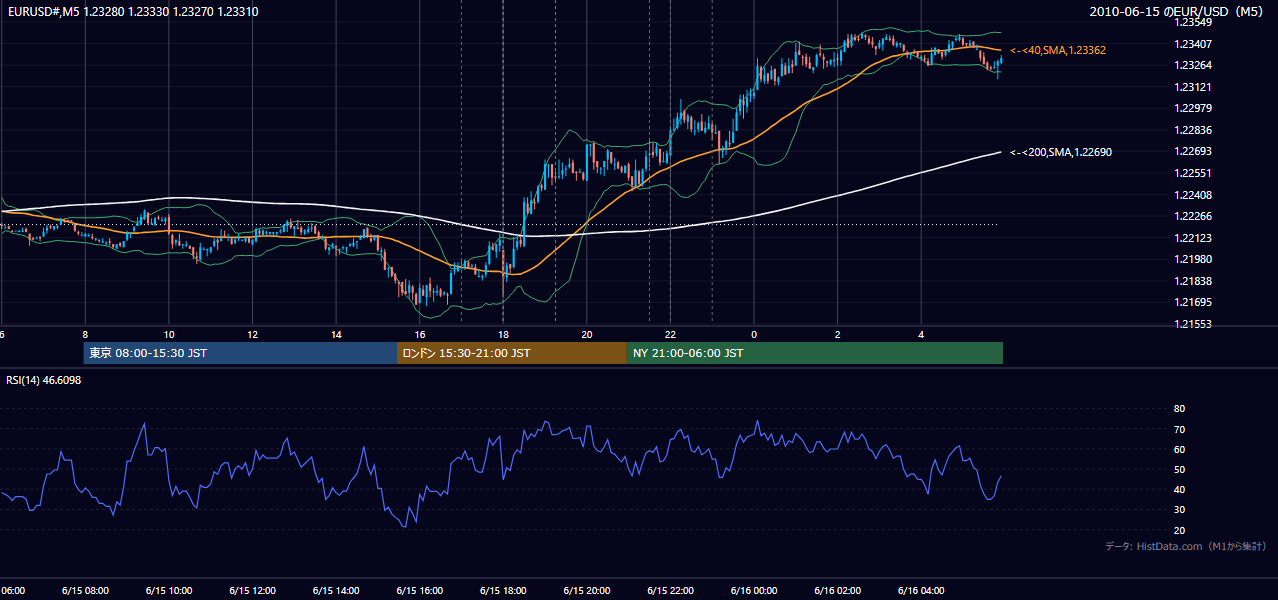
Task: Click RSI scale value 40
Action: (x=1179, y=489)
